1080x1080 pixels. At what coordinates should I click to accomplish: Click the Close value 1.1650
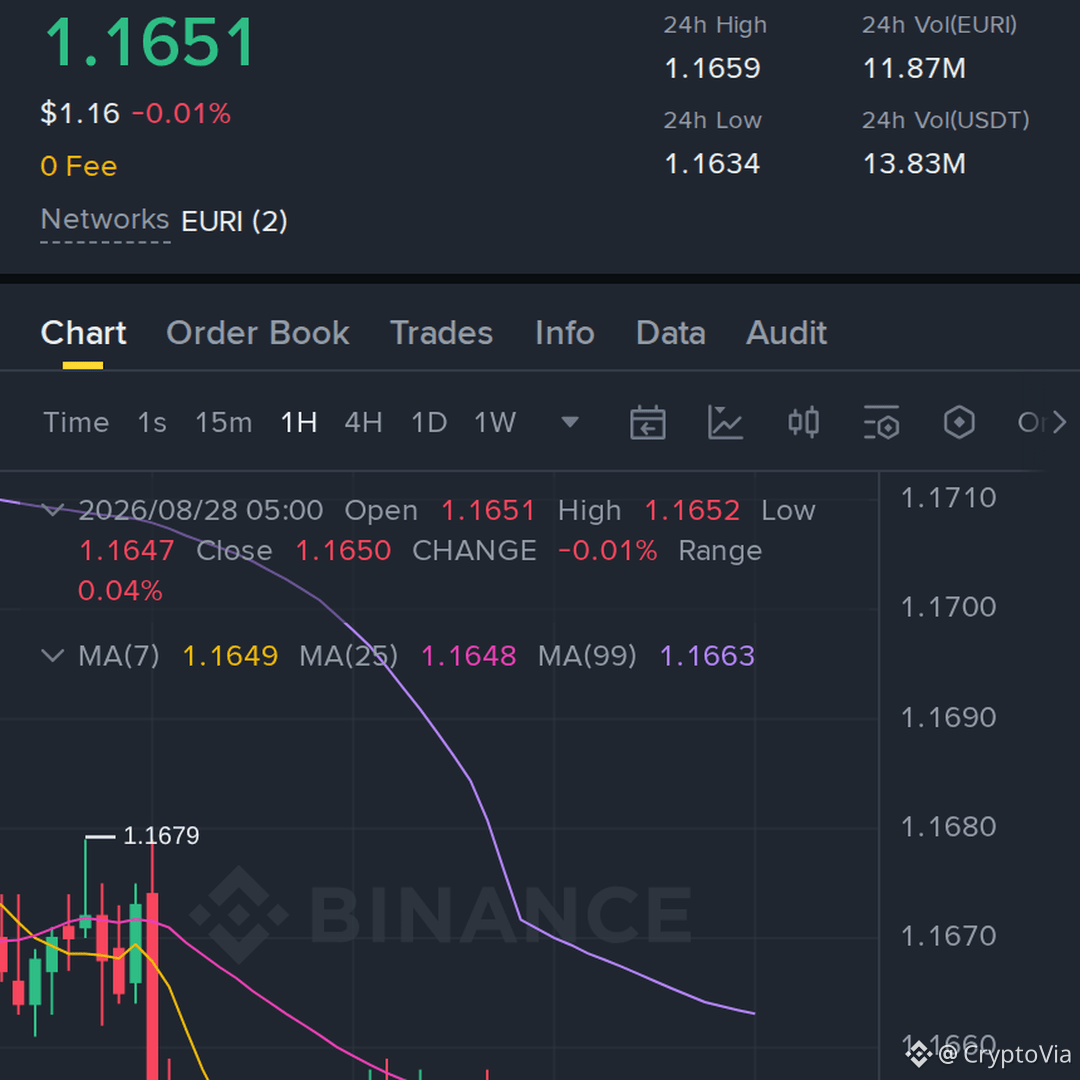343,550
